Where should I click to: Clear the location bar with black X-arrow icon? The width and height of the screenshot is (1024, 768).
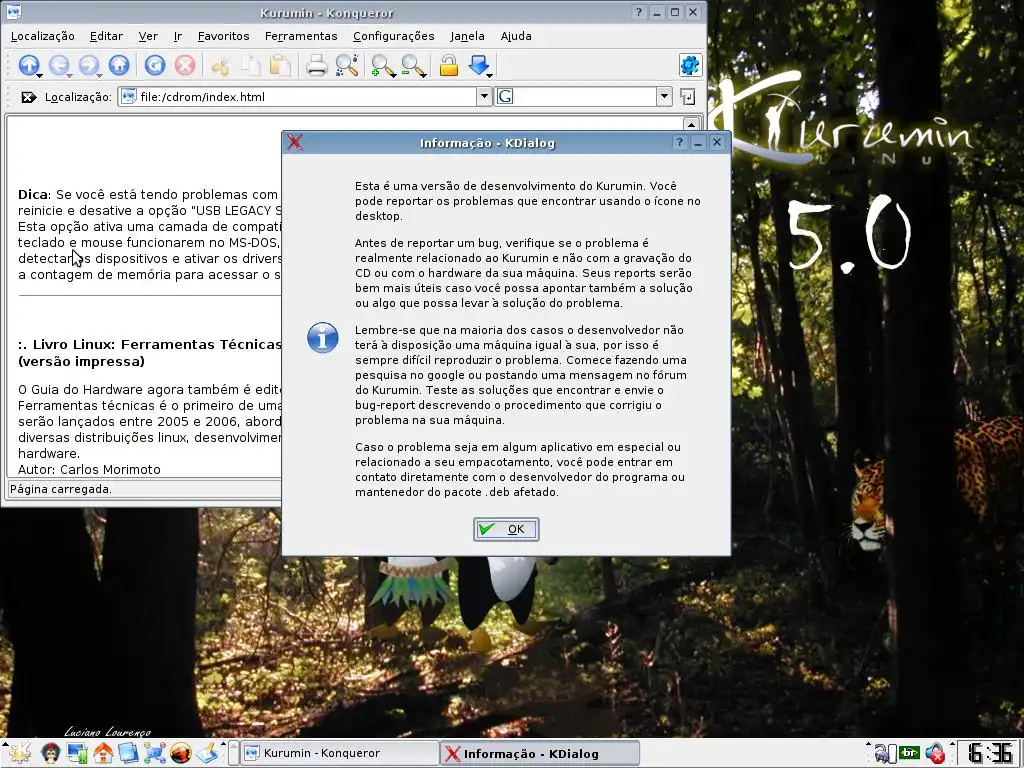tap(28, 97)
